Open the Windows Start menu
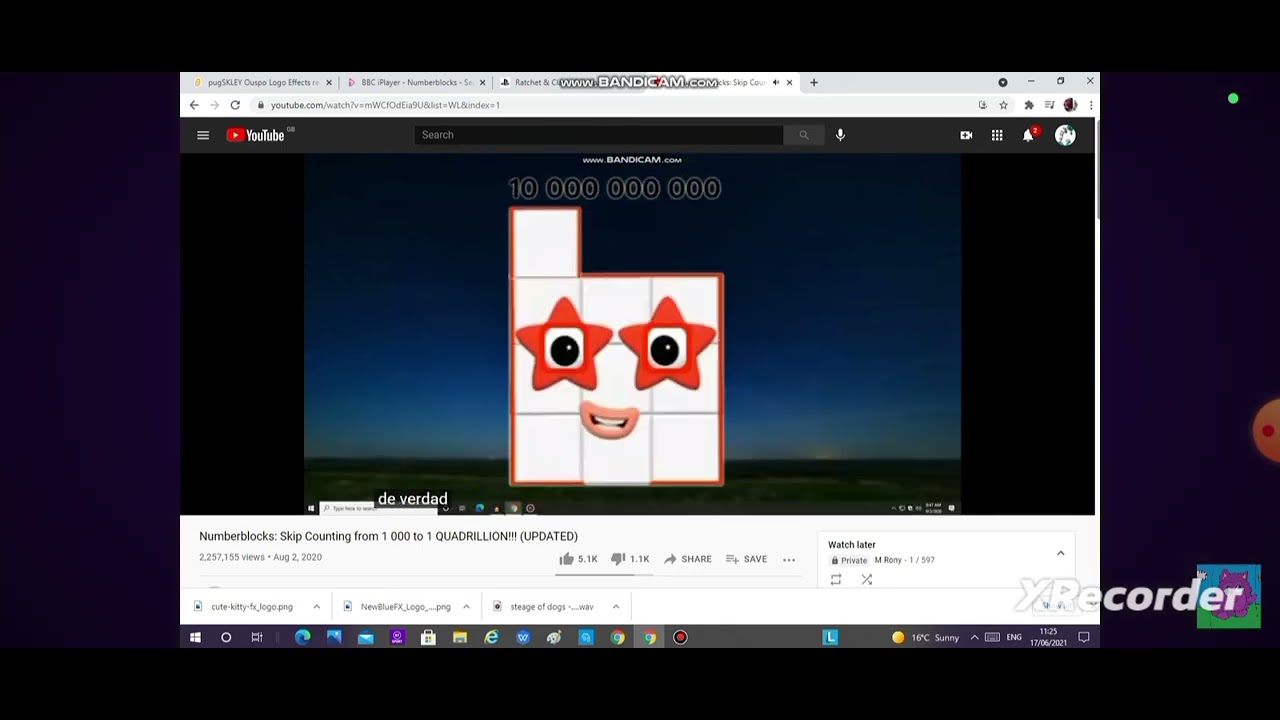This screenshot has width=1280, height=720. [195, 637]
